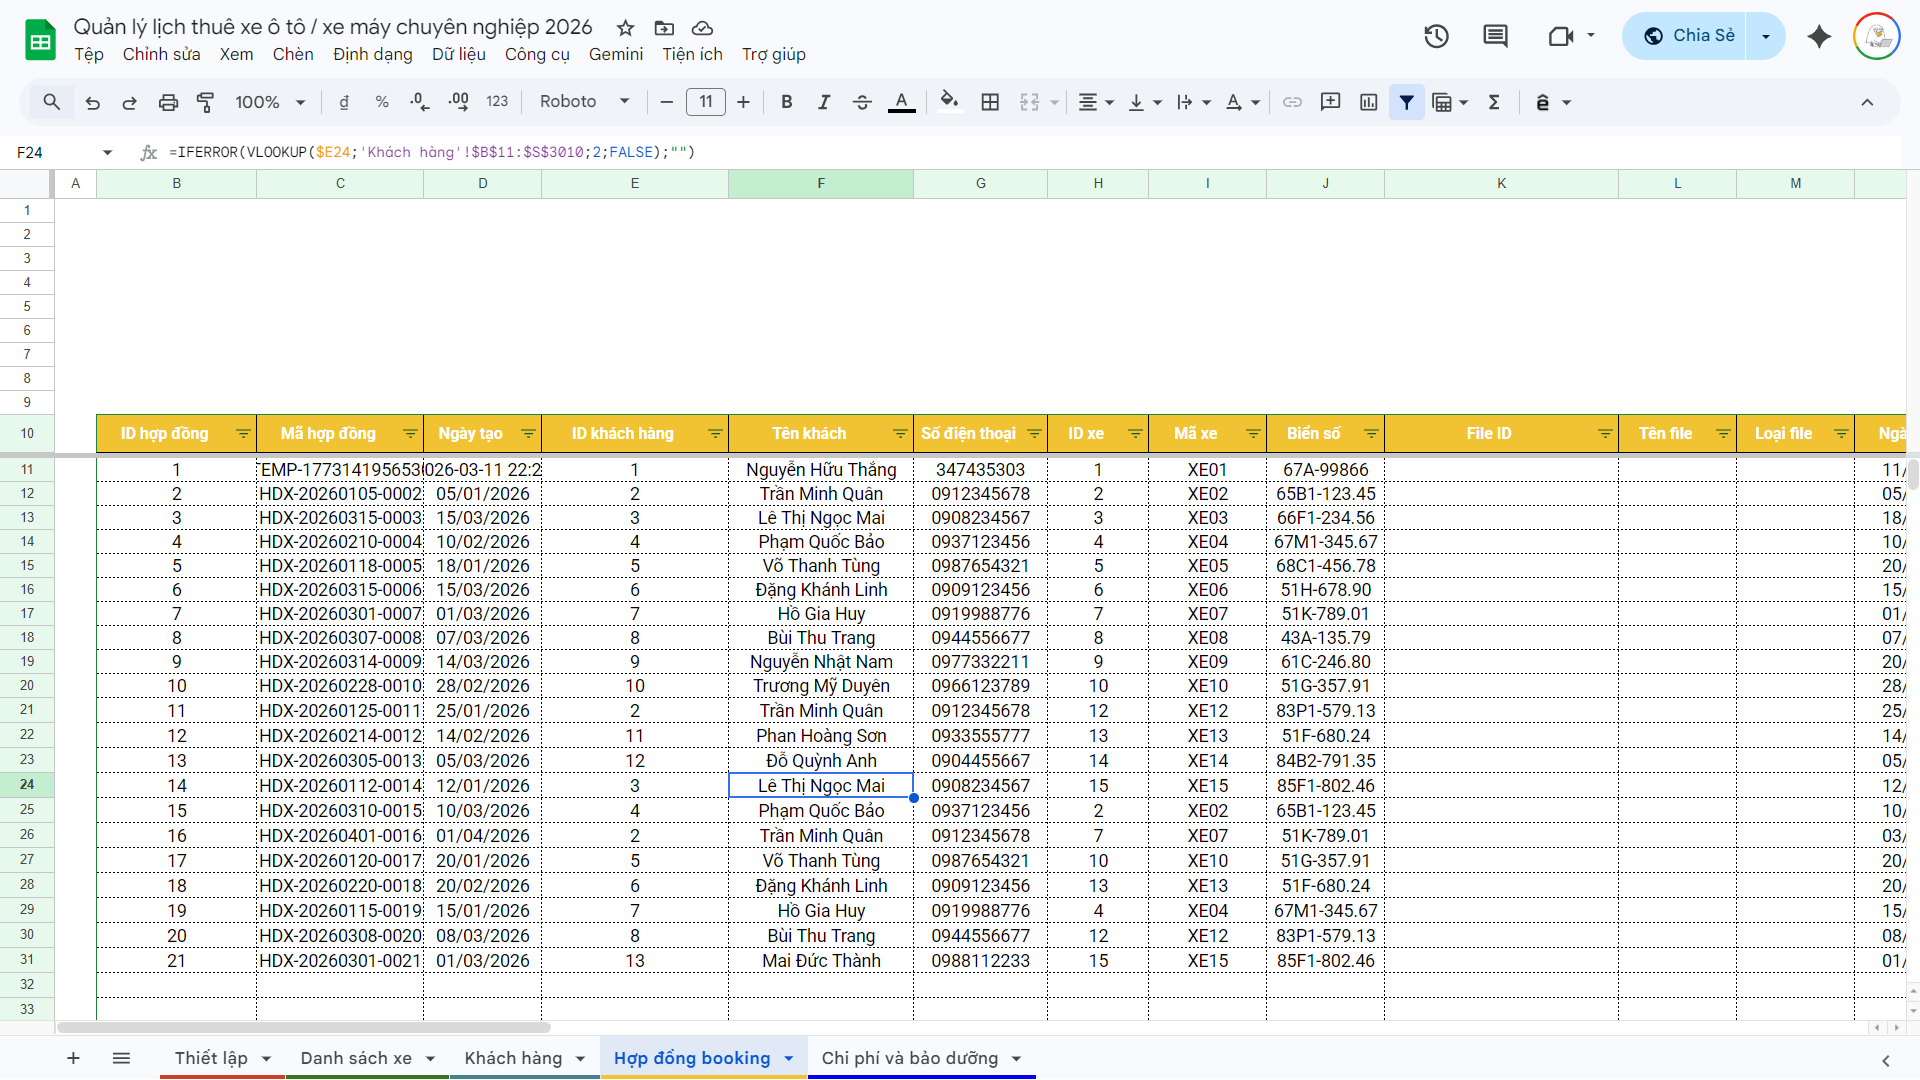Switch to the Danh sách xe sheet tab

tap(356, 1058)
